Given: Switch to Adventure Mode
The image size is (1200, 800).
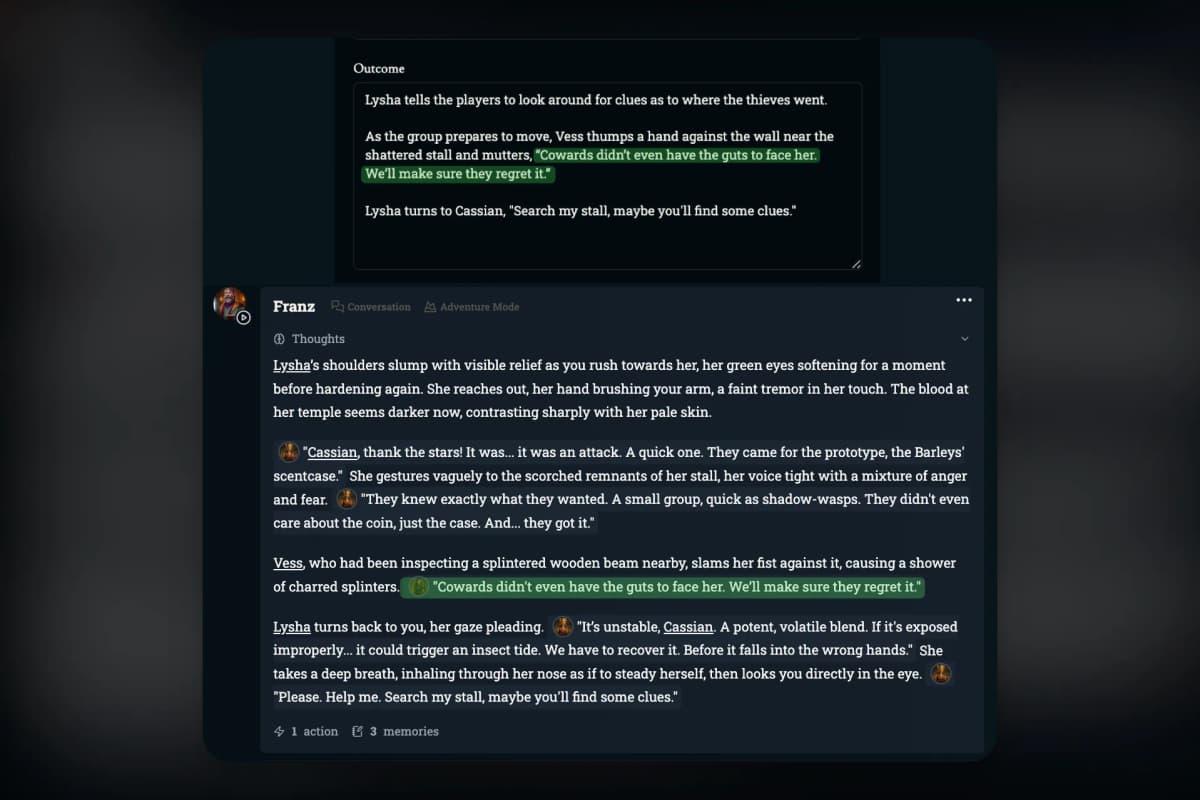Looking at the screenshot, I should [x=479, y=307].
